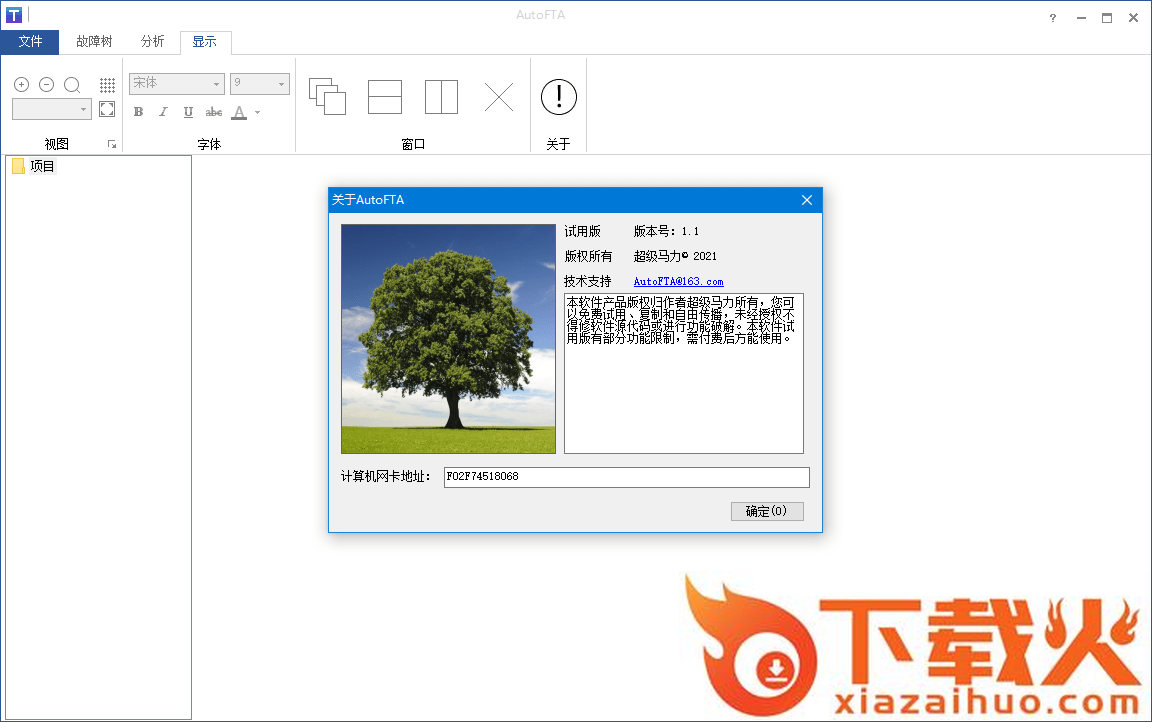Click the zoom in icon
This screenshot has width=1152, height=722.
[21, 85]
